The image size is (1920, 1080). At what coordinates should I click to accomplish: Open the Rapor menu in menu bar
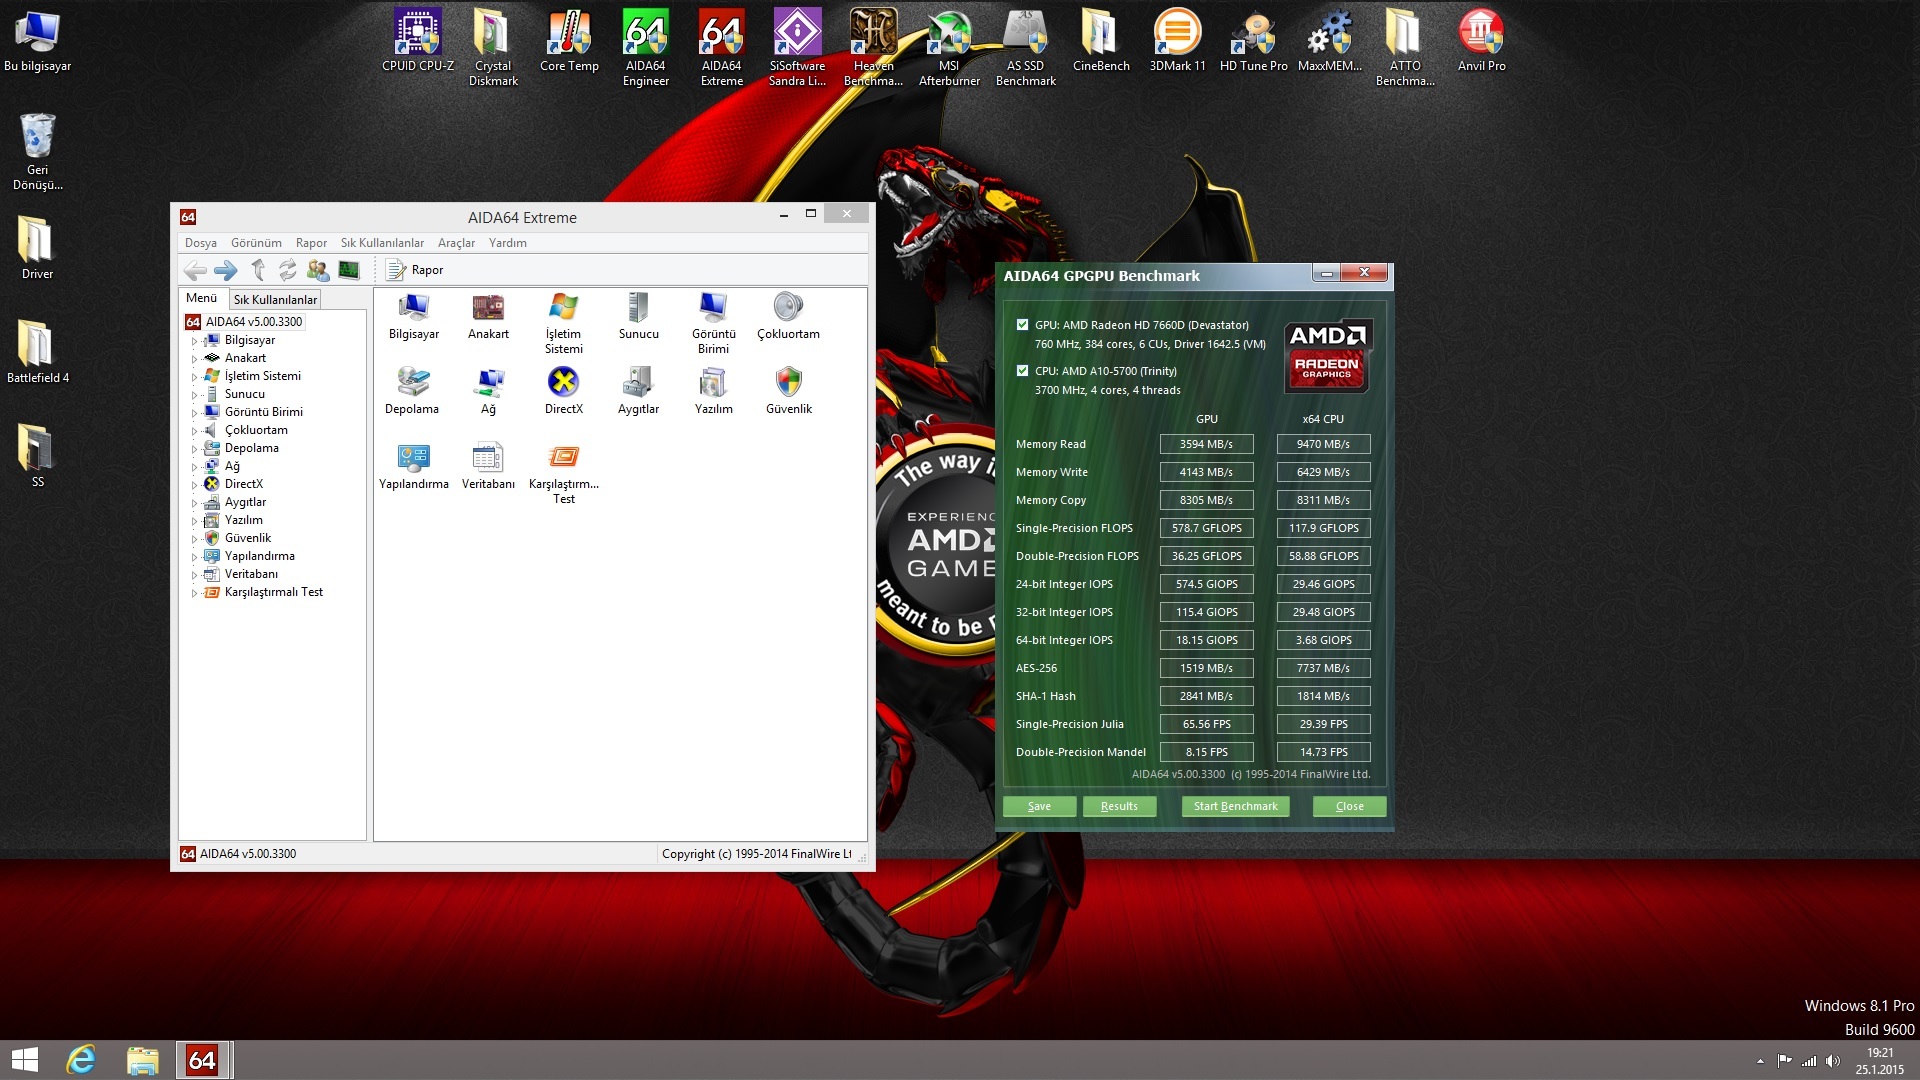(311, 243)
